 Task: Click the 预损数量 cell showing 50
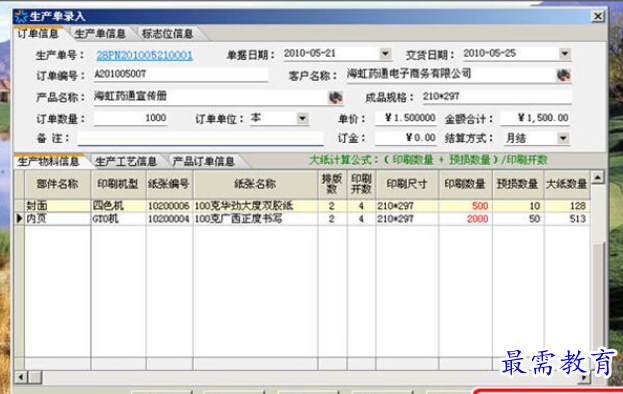(518, 218)
